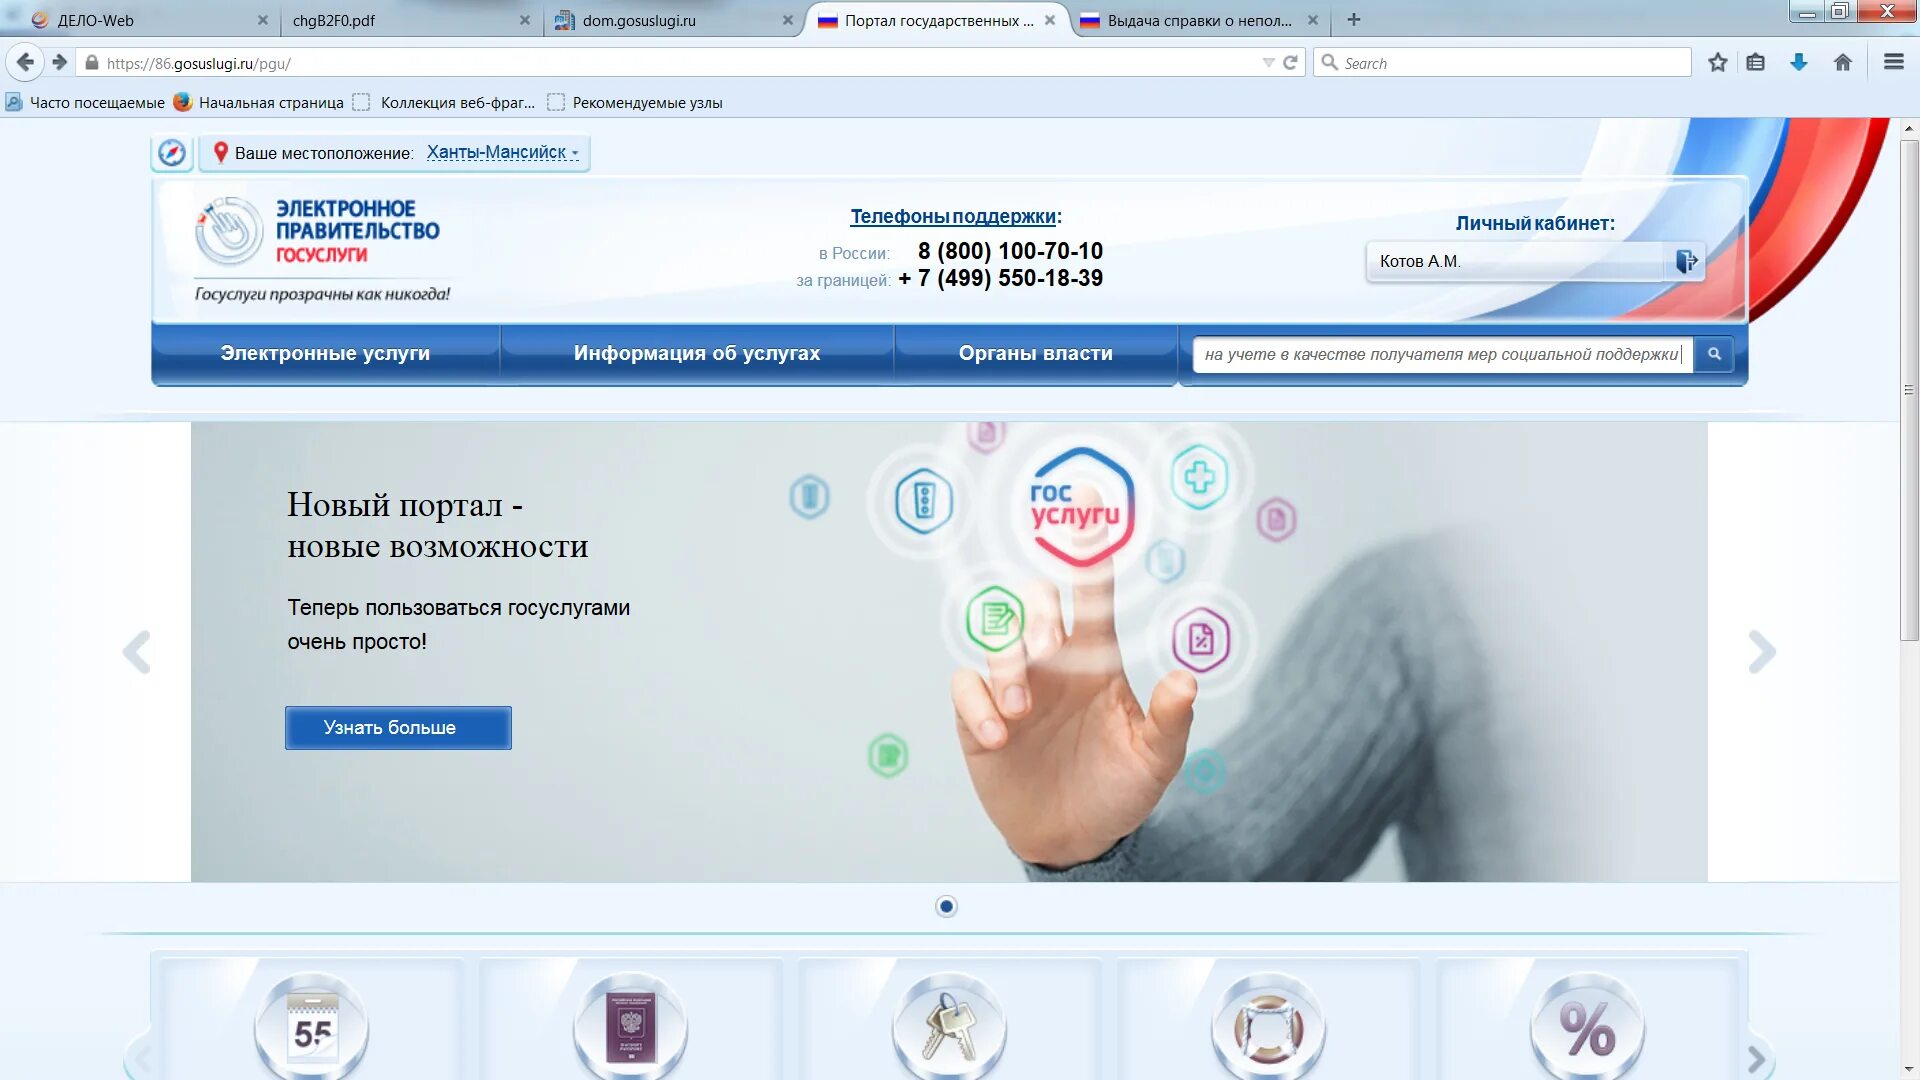The image size is (1920, 1080).
Task: Toggle the Информация об услугах tab
Action: coord(695,352)
